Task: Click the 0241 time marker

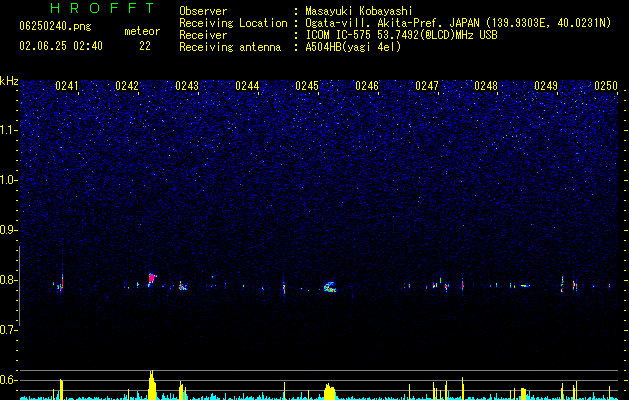Action: (67, 86)
